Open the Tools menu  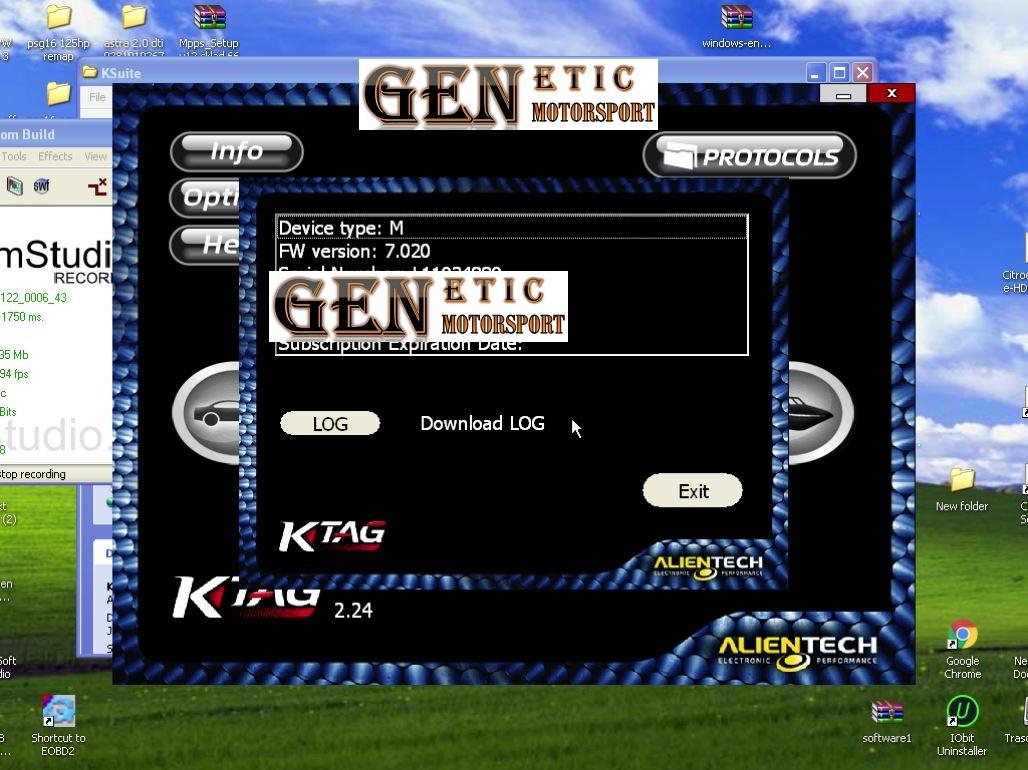coord(14,156)
